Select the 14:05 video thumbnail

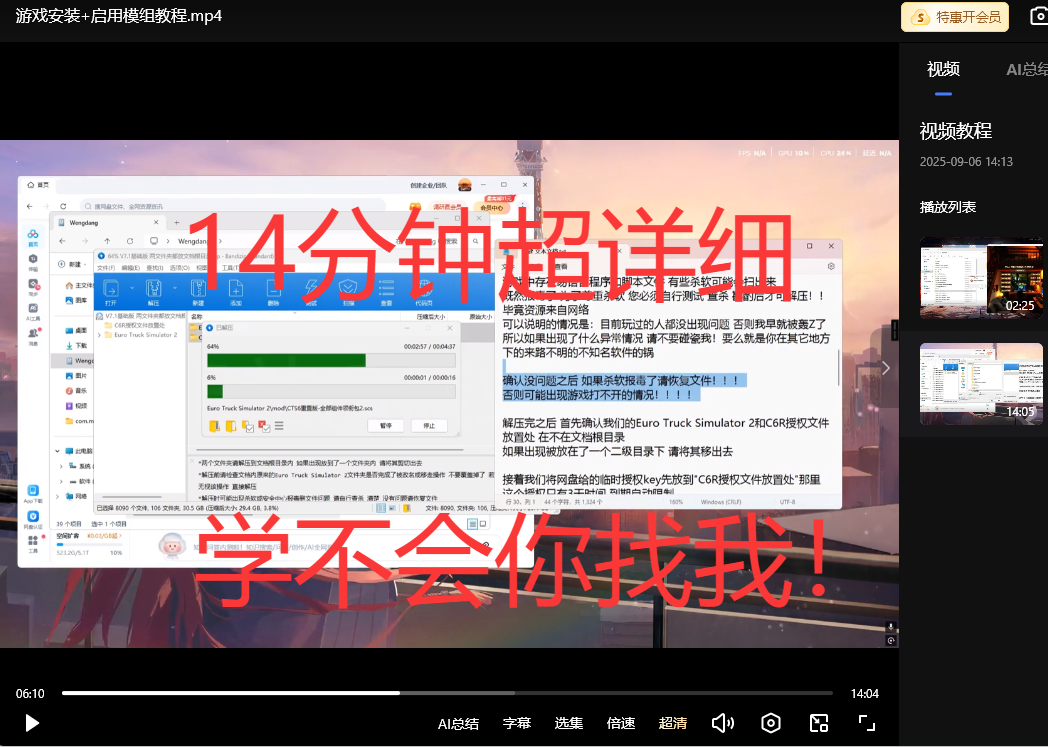[980, 383]
